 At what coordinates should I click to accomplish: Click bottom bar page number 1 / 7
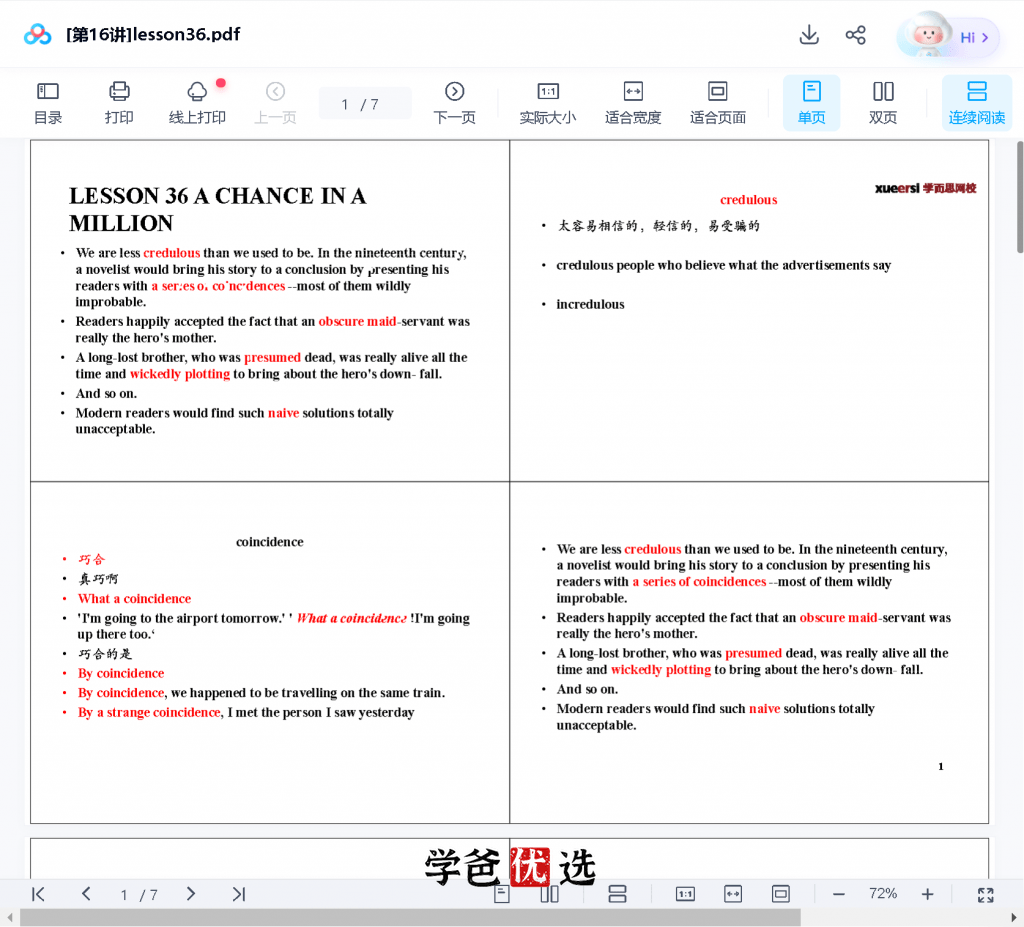[138, 894]
